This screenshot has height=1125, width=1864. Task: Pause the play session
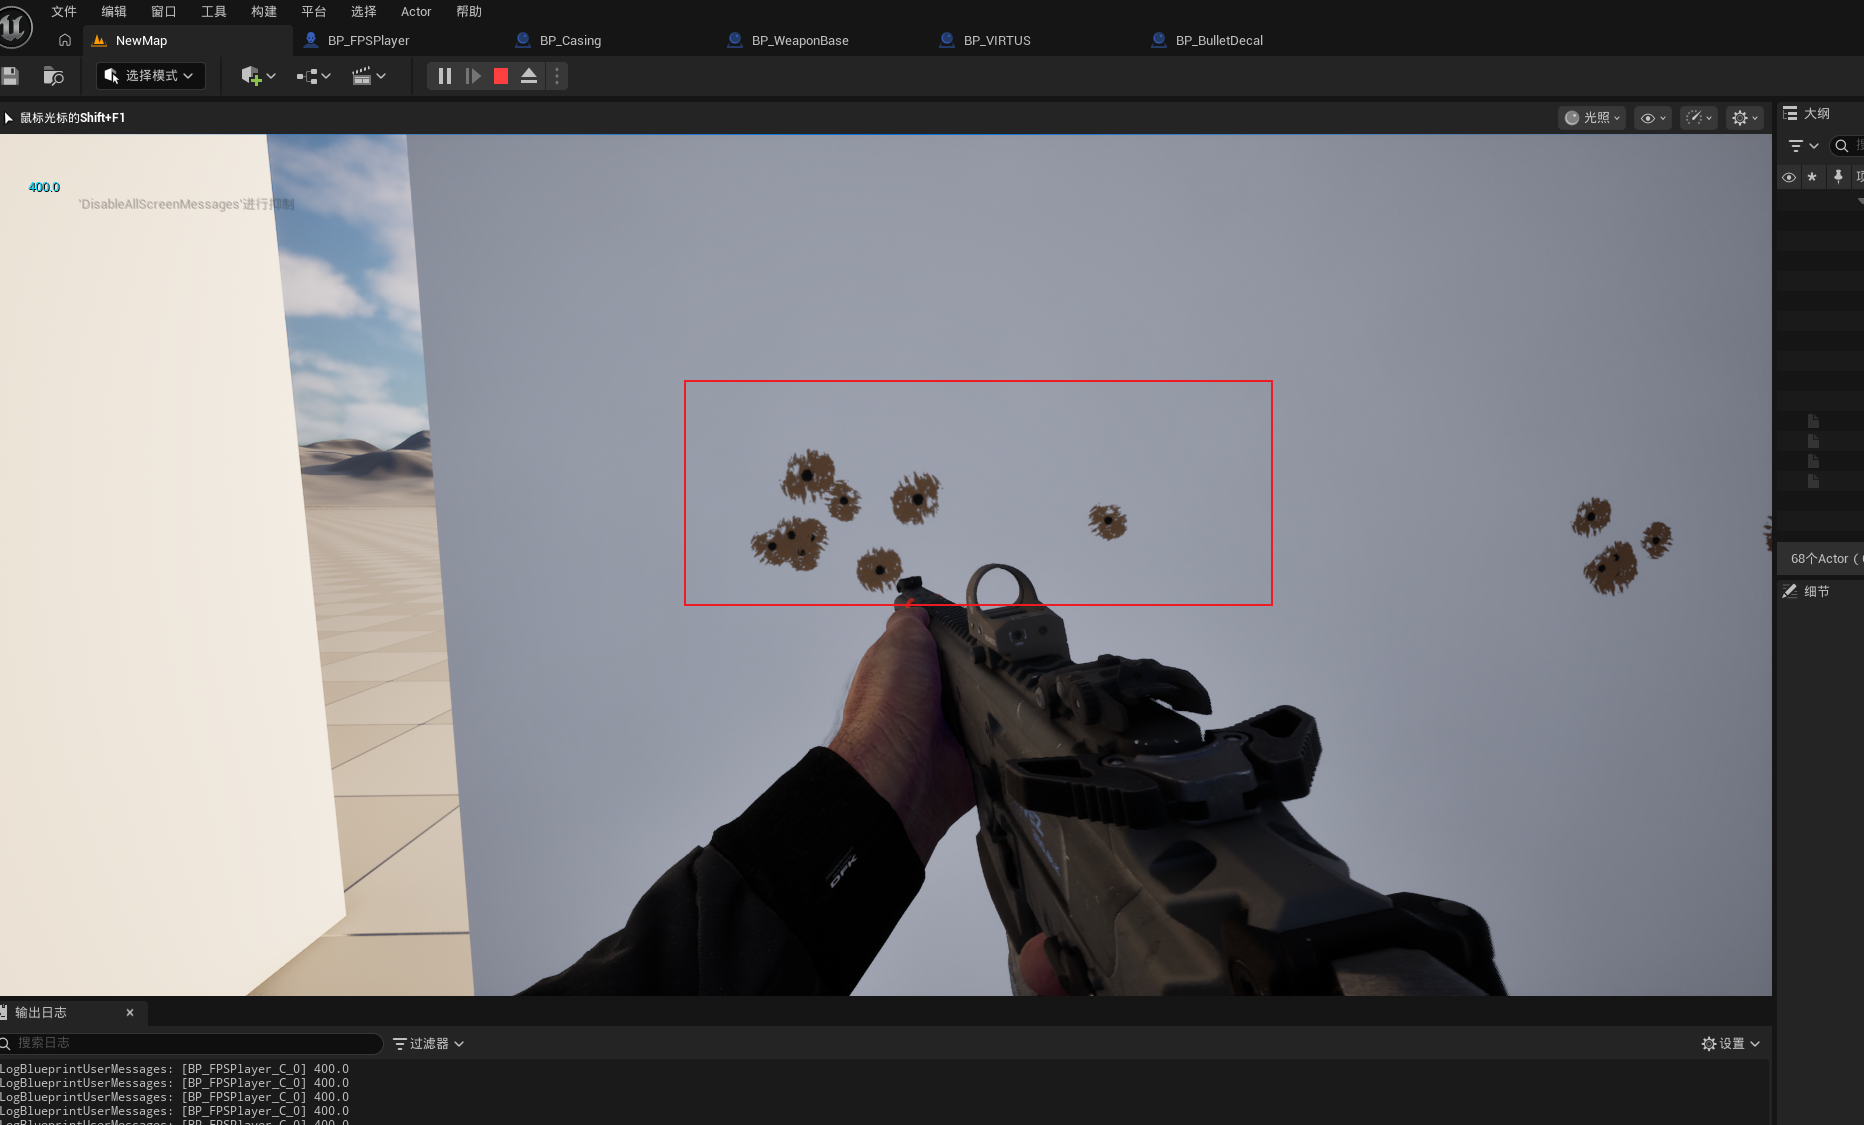click(445, 76)
